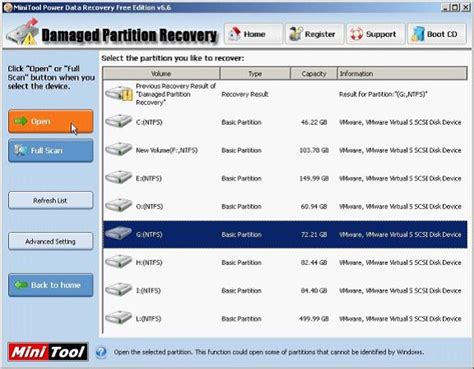
Task: Select the I:(NTFS) volume name
Action: tap(148, 291)
